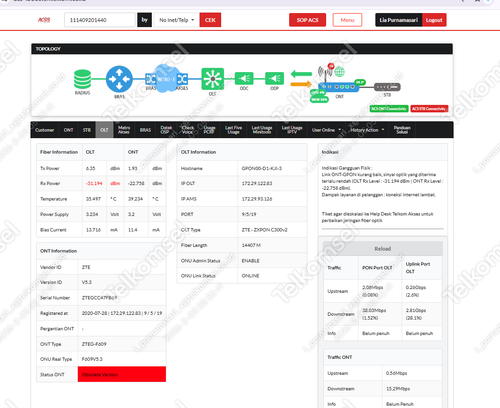The width and height of the screenshot is (500, 408).
Task: Click the ONU Real Type value F609V5.3
Action: 92,359
